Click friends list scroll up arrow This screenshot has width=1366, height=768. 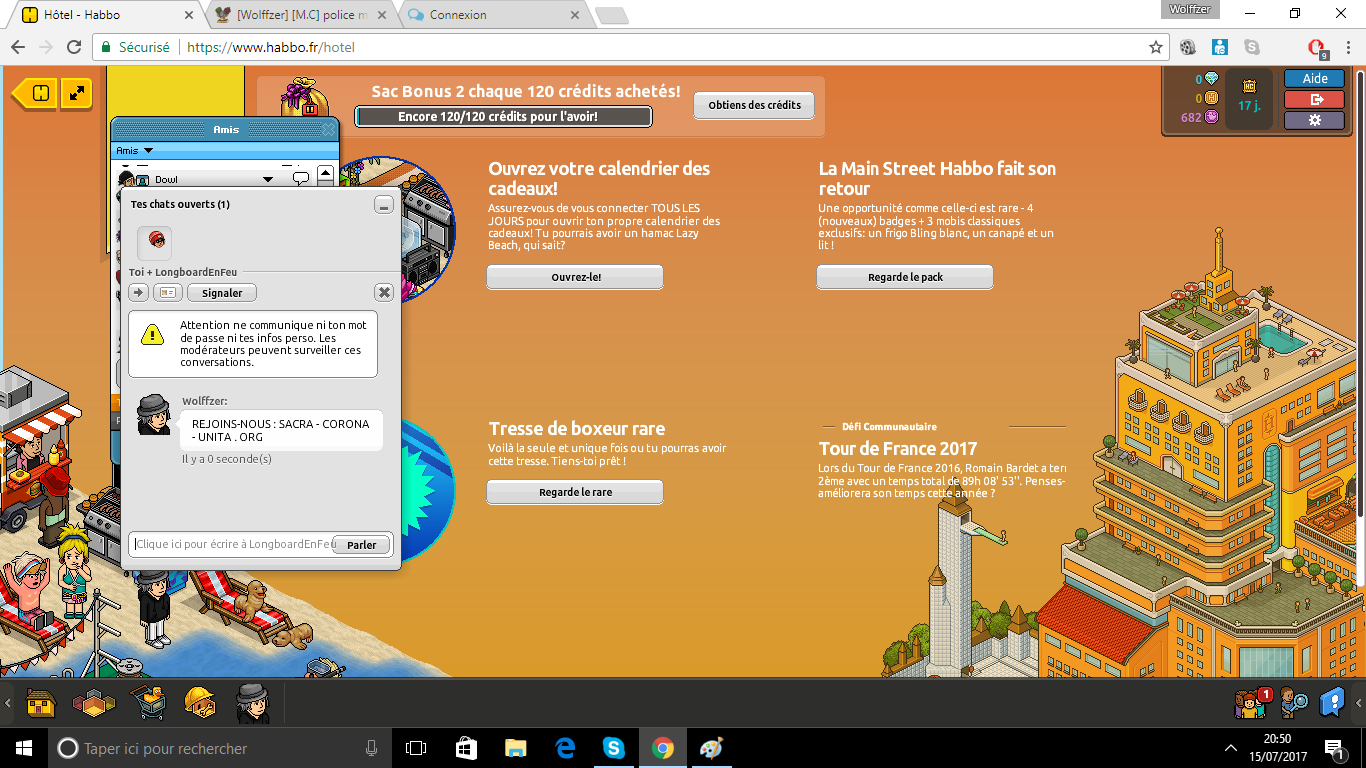[x=325, y=174]
